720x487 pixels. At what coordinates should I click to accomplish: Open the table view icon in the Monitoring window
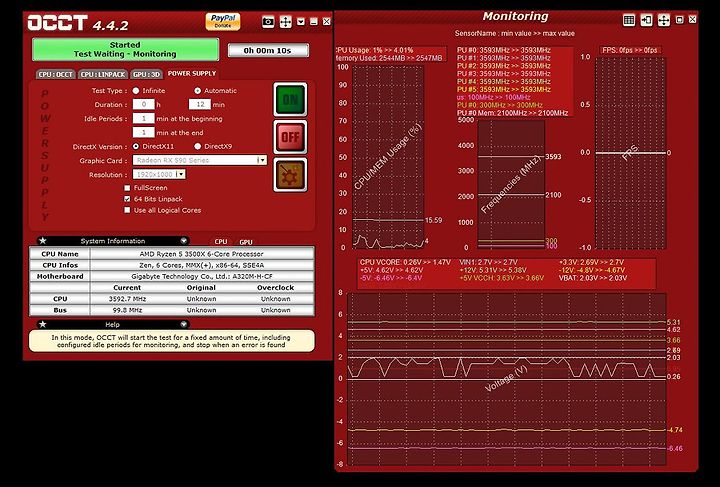[629, 20]
